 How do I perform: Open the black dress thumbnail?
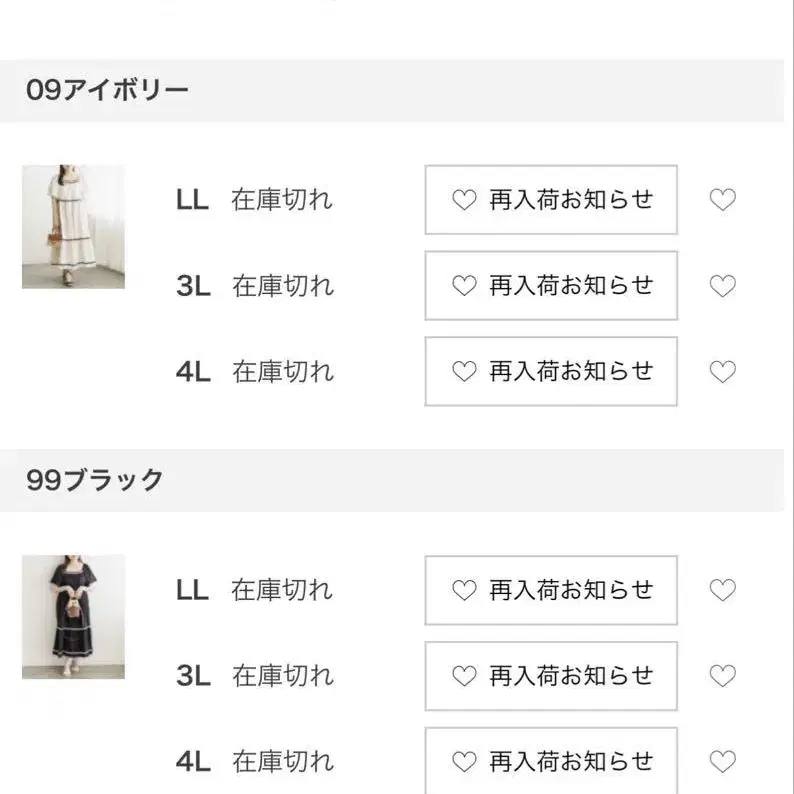(73, 617)
